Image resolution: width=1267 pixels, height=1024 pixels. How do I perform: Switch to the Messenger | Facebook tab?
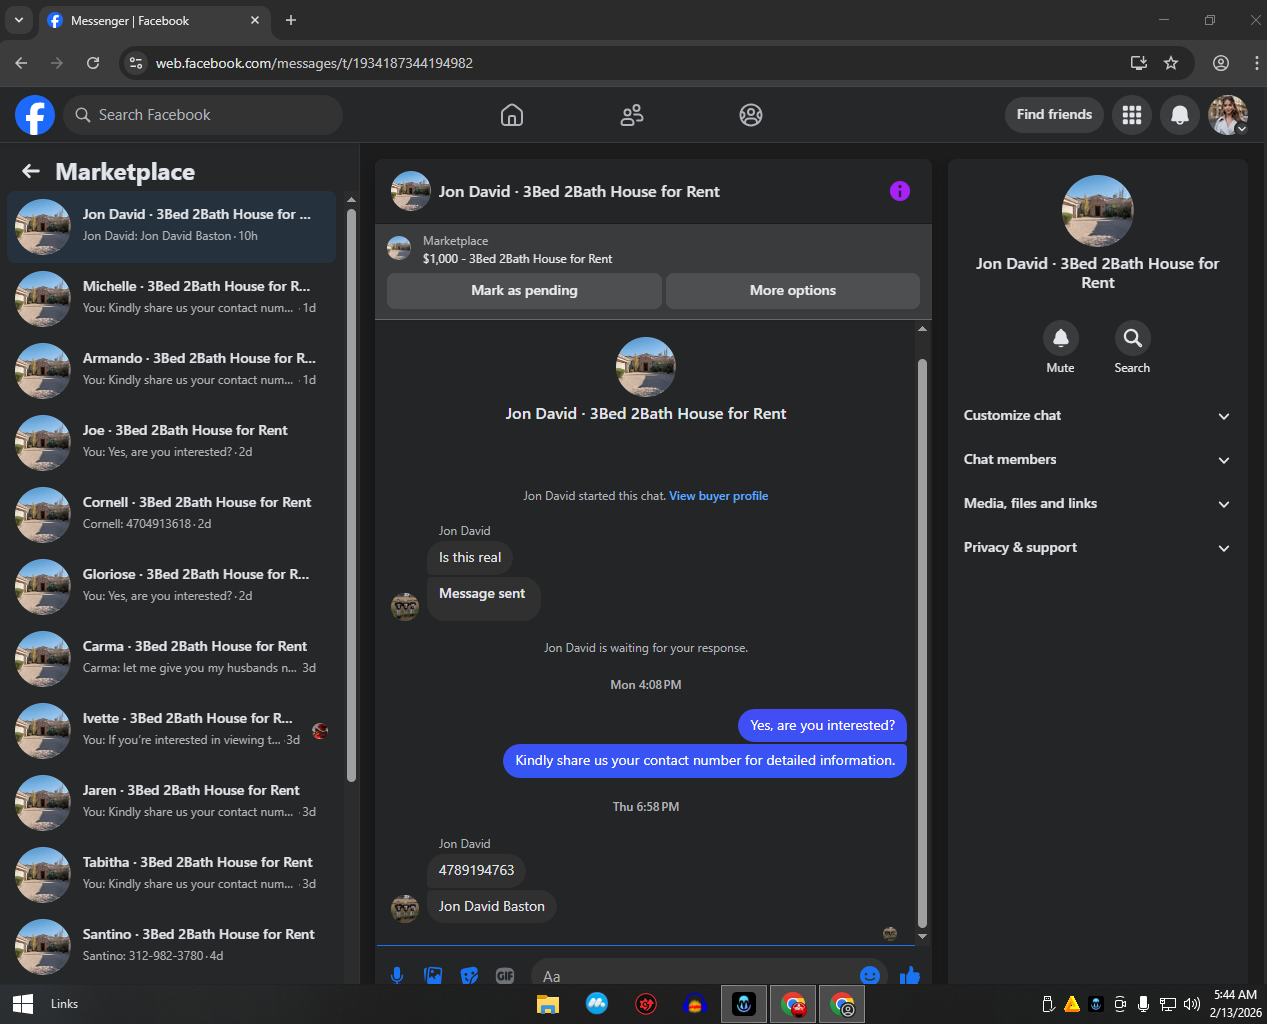155,20
